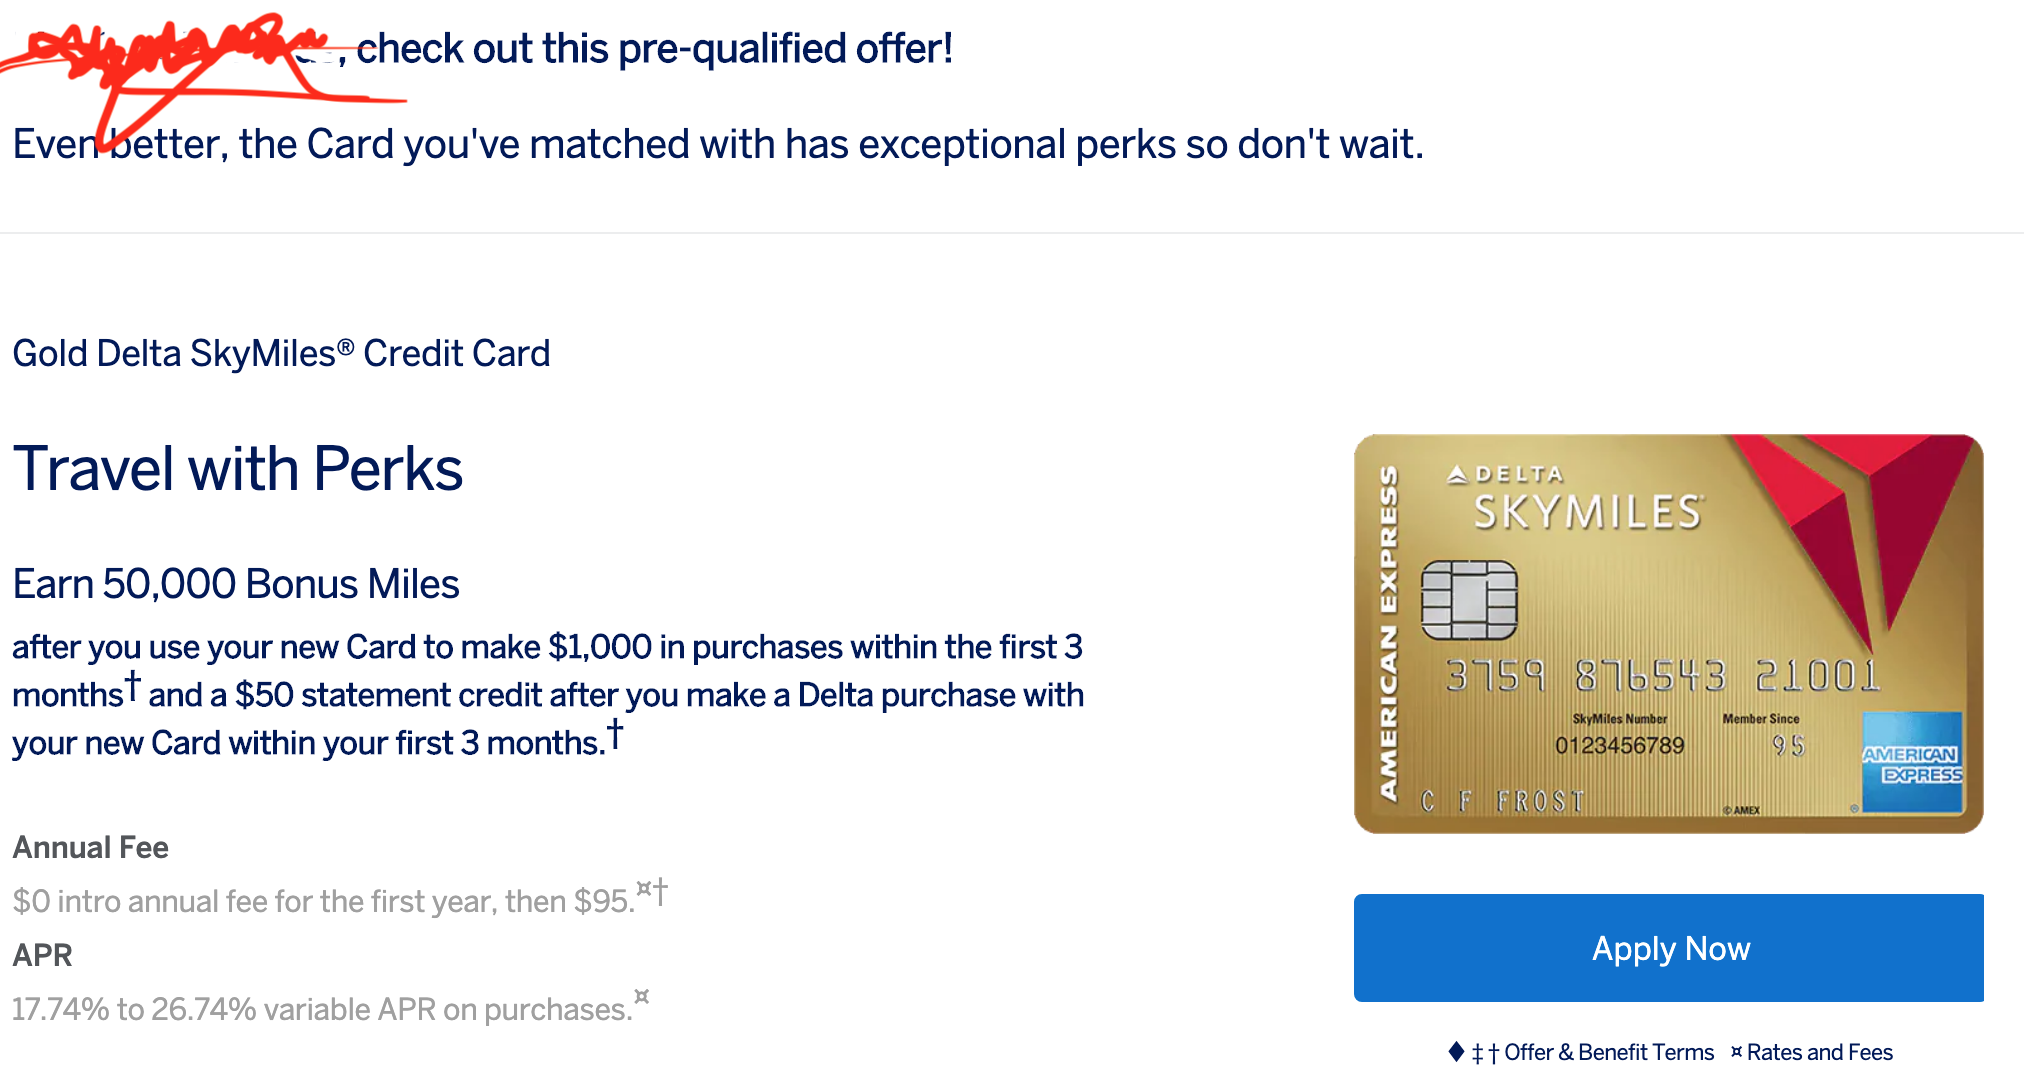Image resolution: width=2024 pixels, height=1078 pixels.
Task: Click the 'Earn 50,000 Bonus Miles' heading
Action: pos(236,584)
